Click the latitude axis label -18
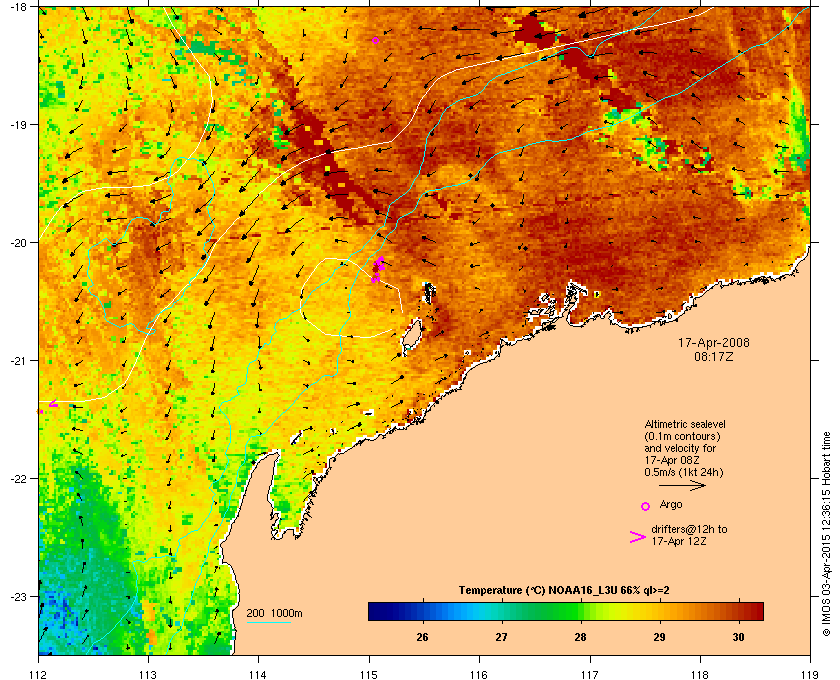840x680 pixels. [x=18, y=6]
